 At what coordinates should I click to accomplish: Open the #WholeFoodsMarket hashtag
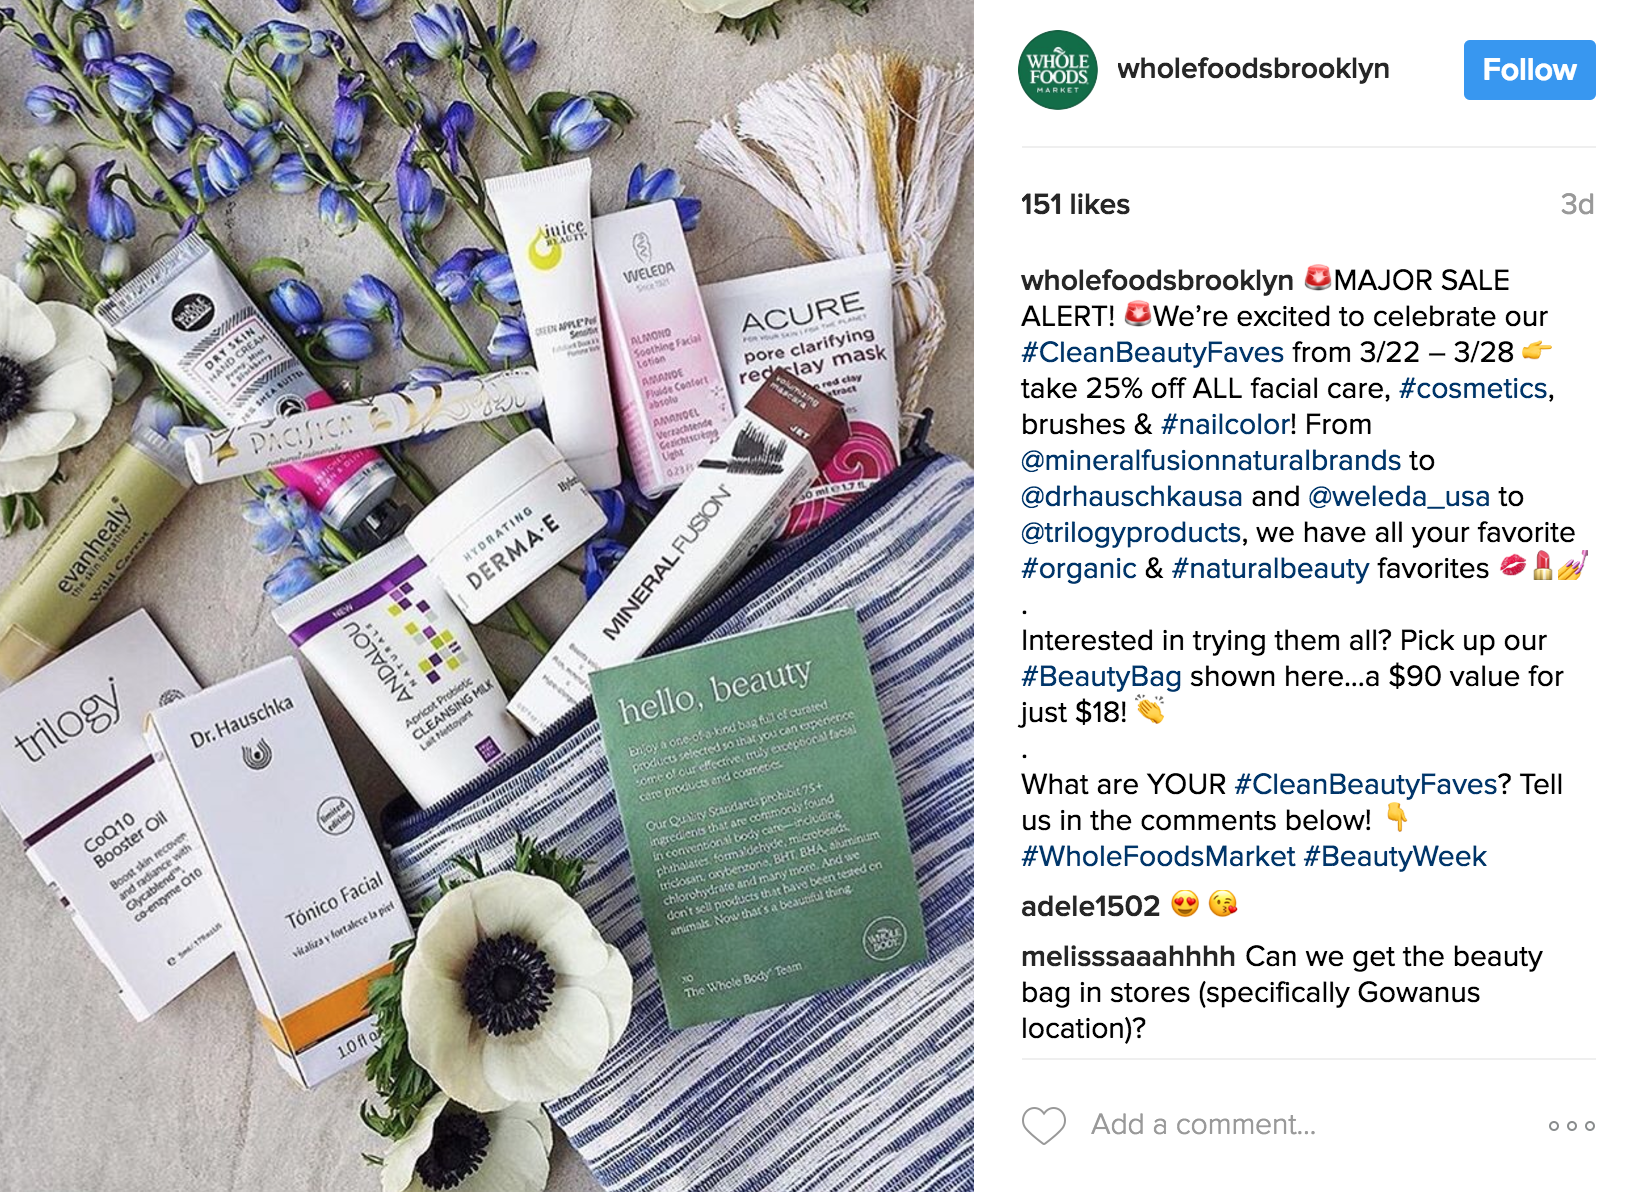coord(1158,856)
